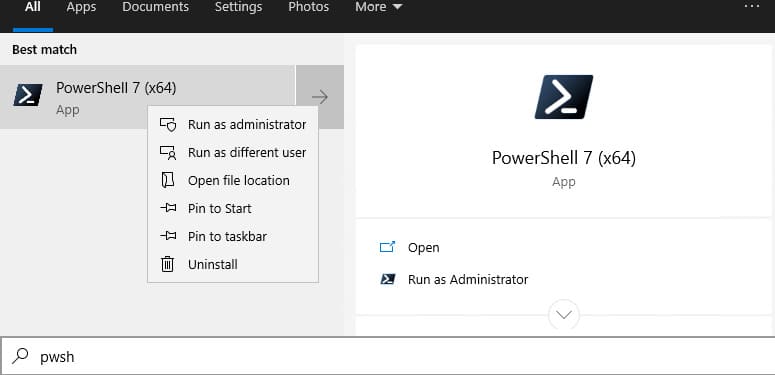This screenshot has width=775, height=375.
Task: Expand the right arrow next to PowerShell 7 result
Action: coord(320,97)
